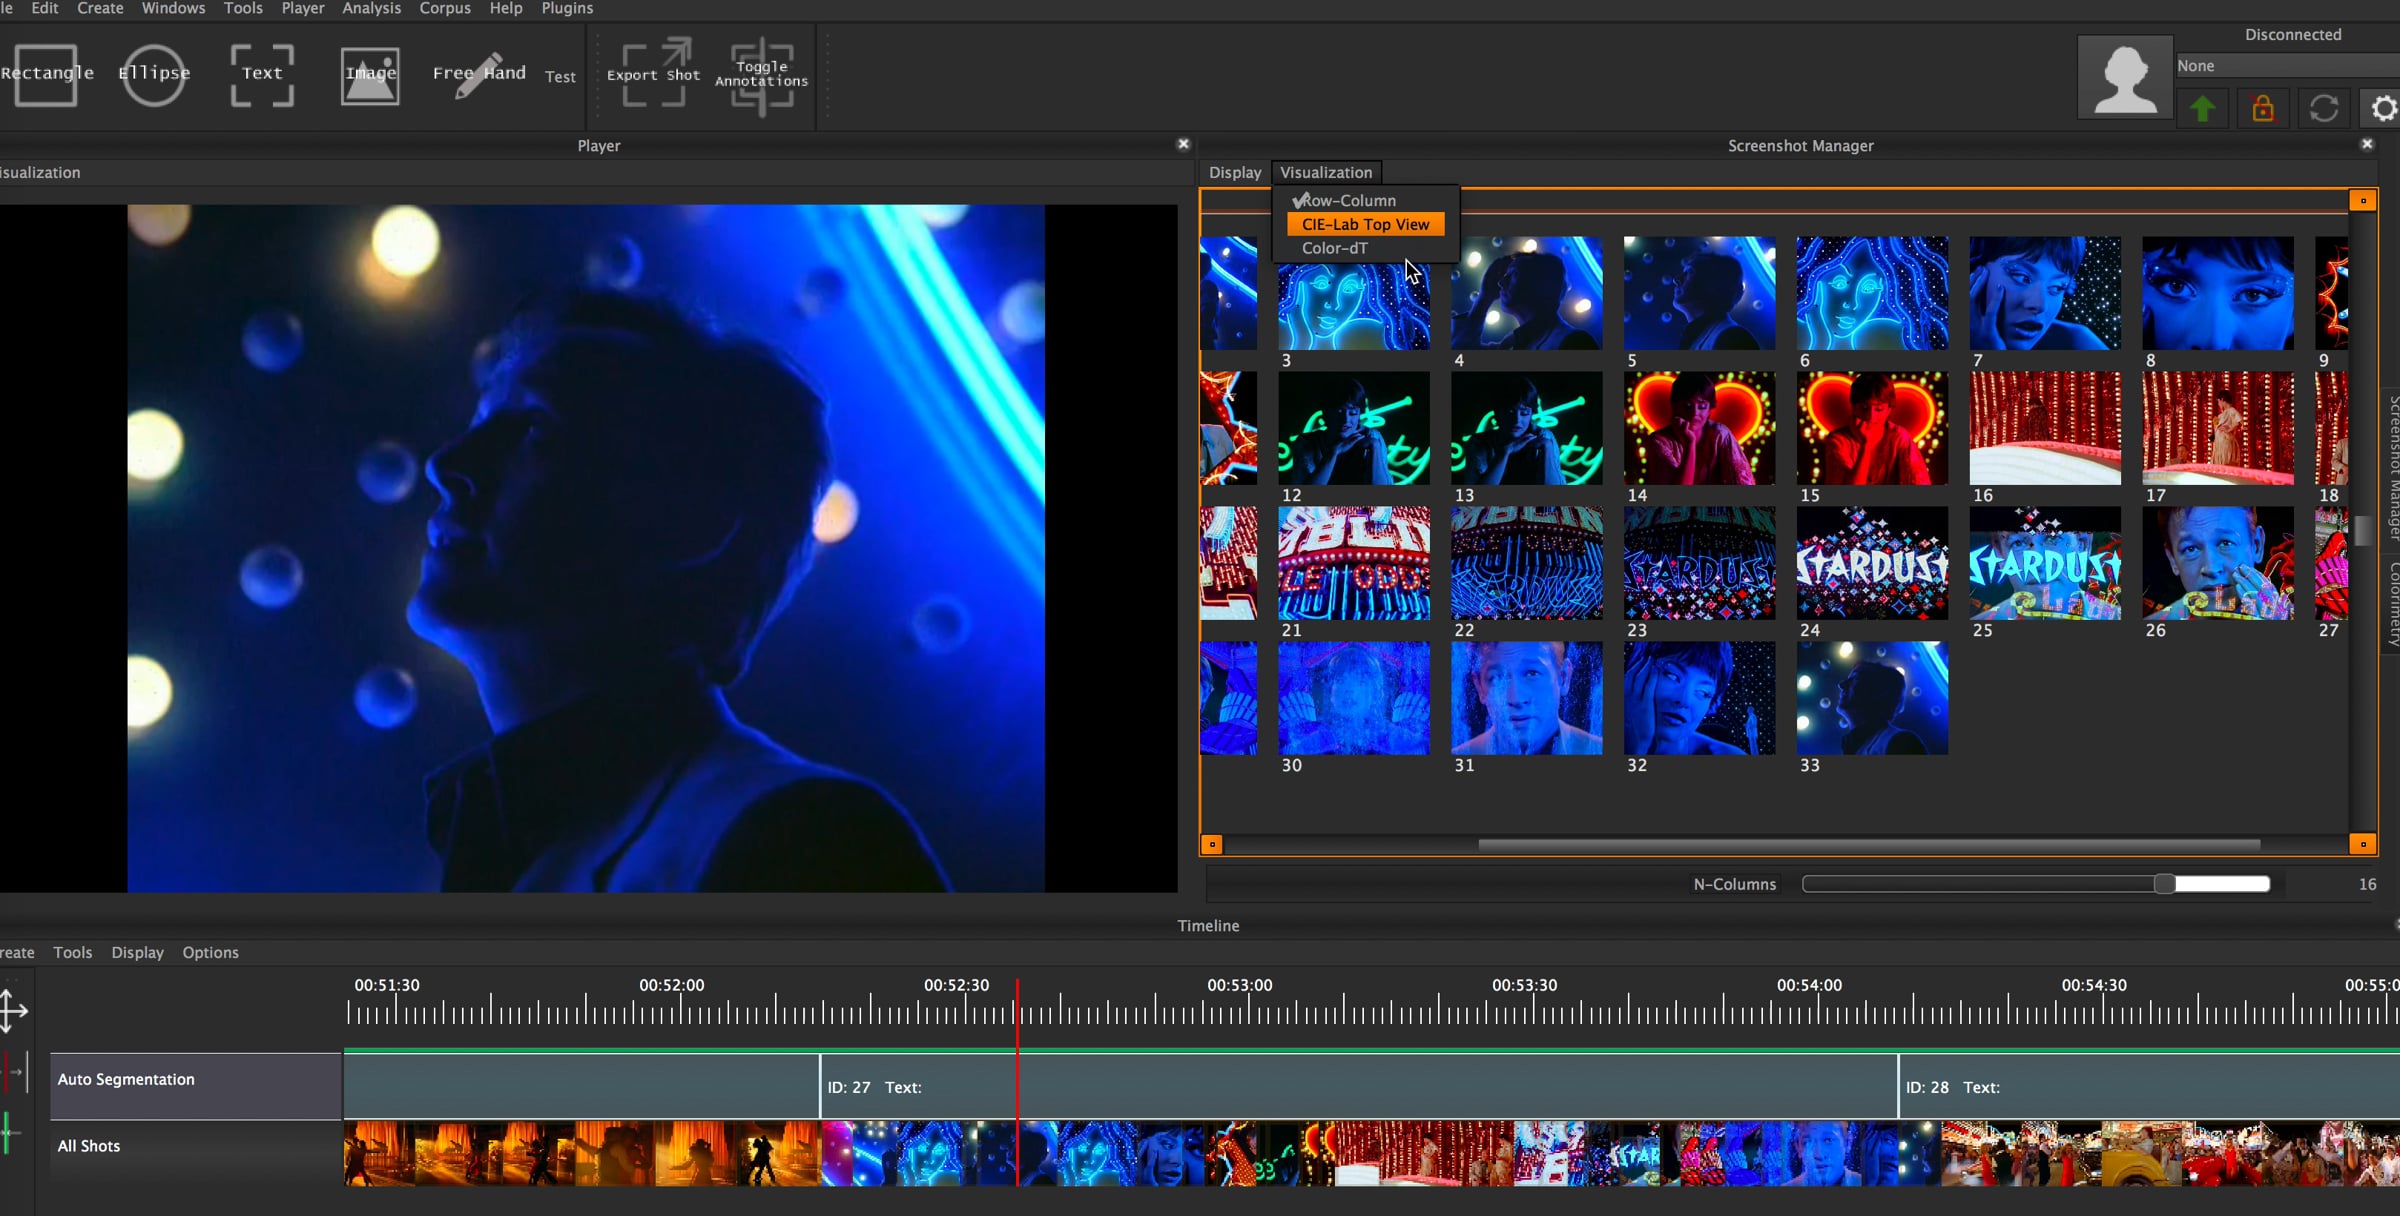Open the Create menu in the menu bar

(100, 8)
